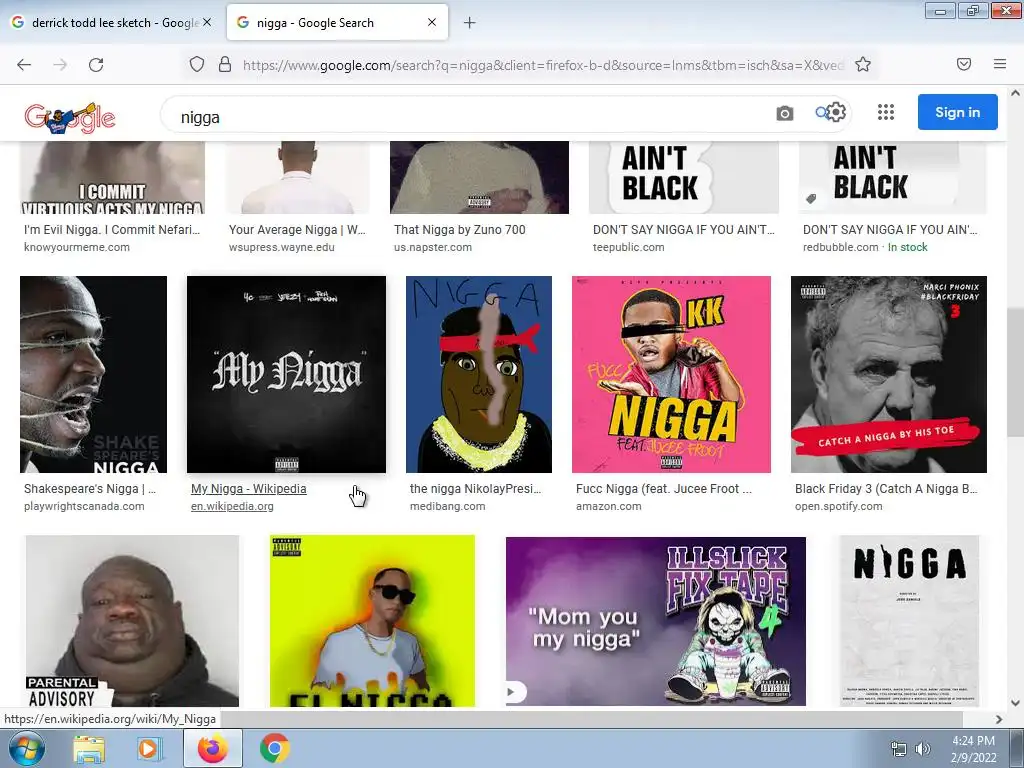
Task: Open the volume tray icon
Action: tap(922, 749)
